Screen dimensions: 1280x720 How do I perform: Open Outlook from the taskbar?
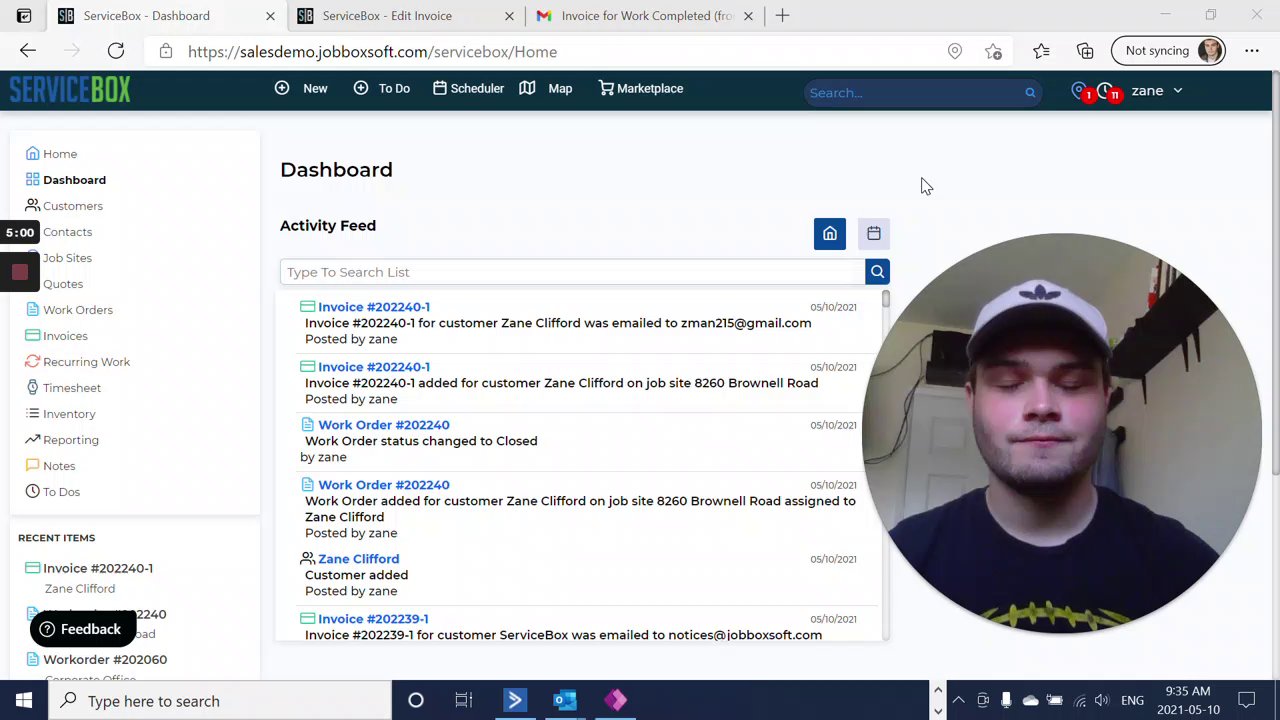pos(565,701)
